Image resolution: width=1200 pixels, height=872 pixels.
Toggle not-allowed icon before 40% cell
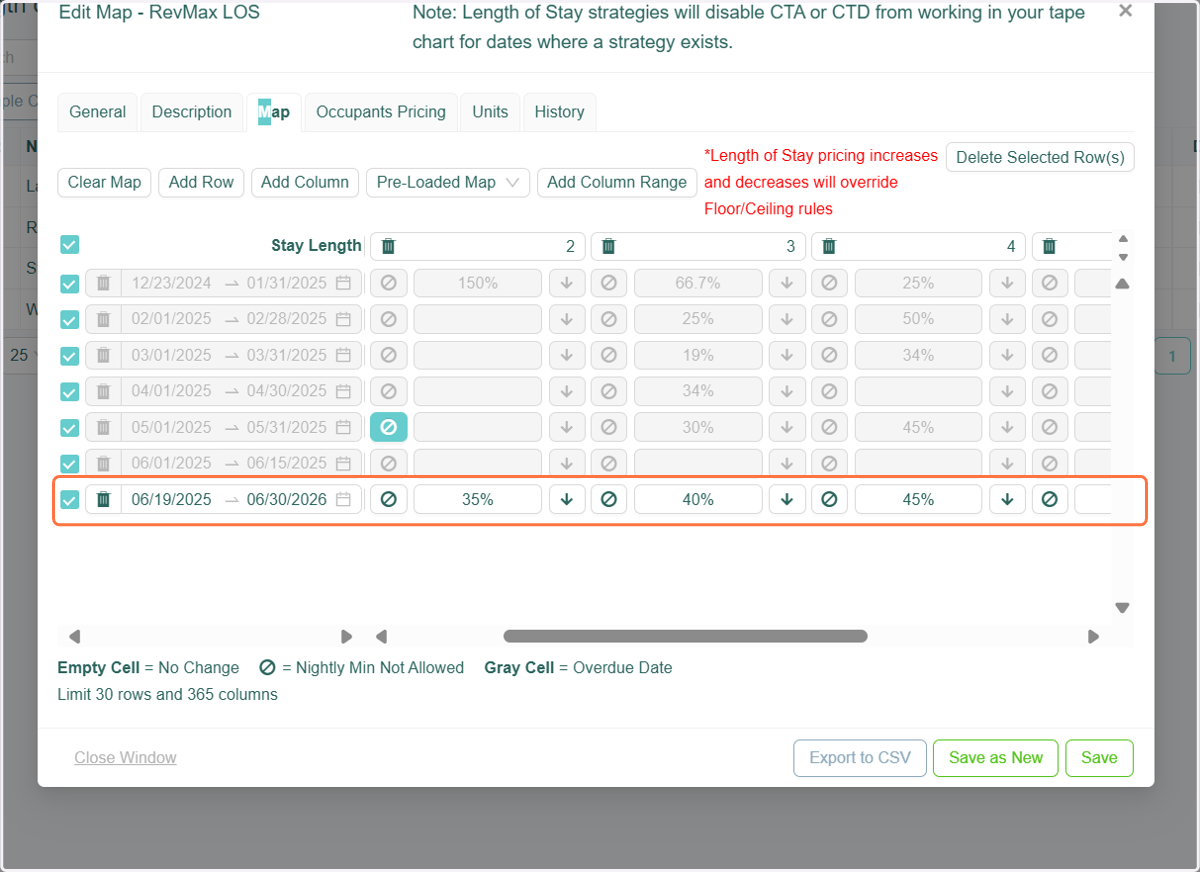609,499
